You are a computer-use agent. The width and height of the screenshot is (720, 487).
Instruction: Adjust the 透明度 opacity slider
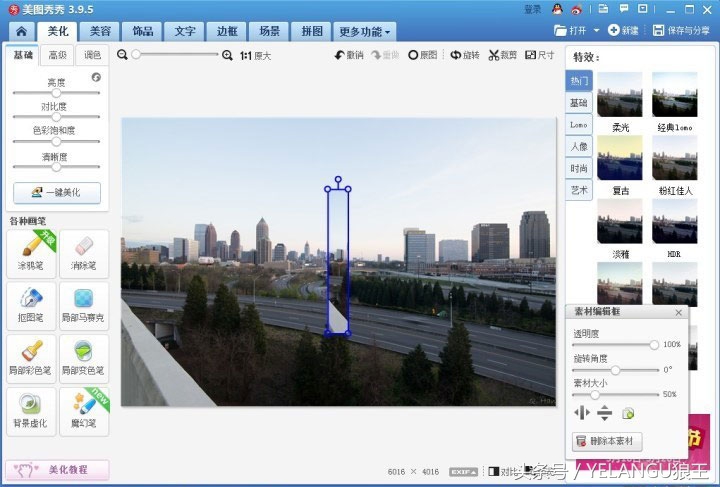pyautogui.click(x=654, y=344)
